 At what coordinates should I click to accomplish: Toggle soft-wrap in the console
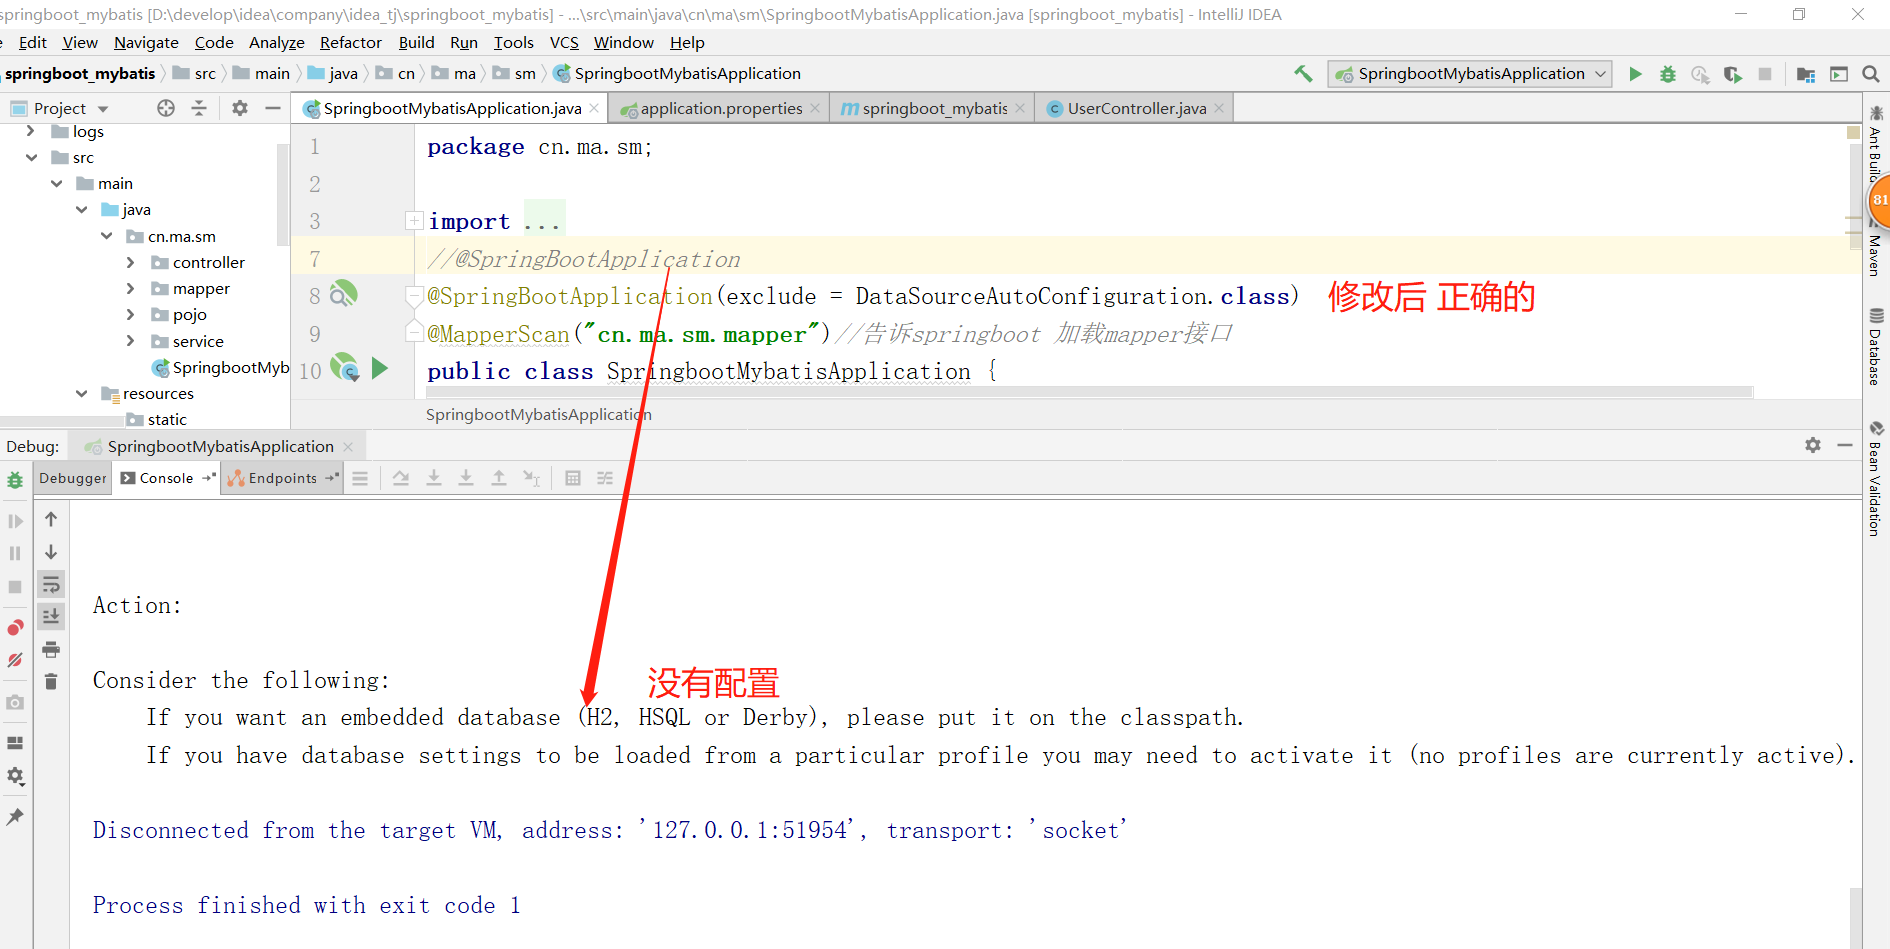[x=51, y=584]
